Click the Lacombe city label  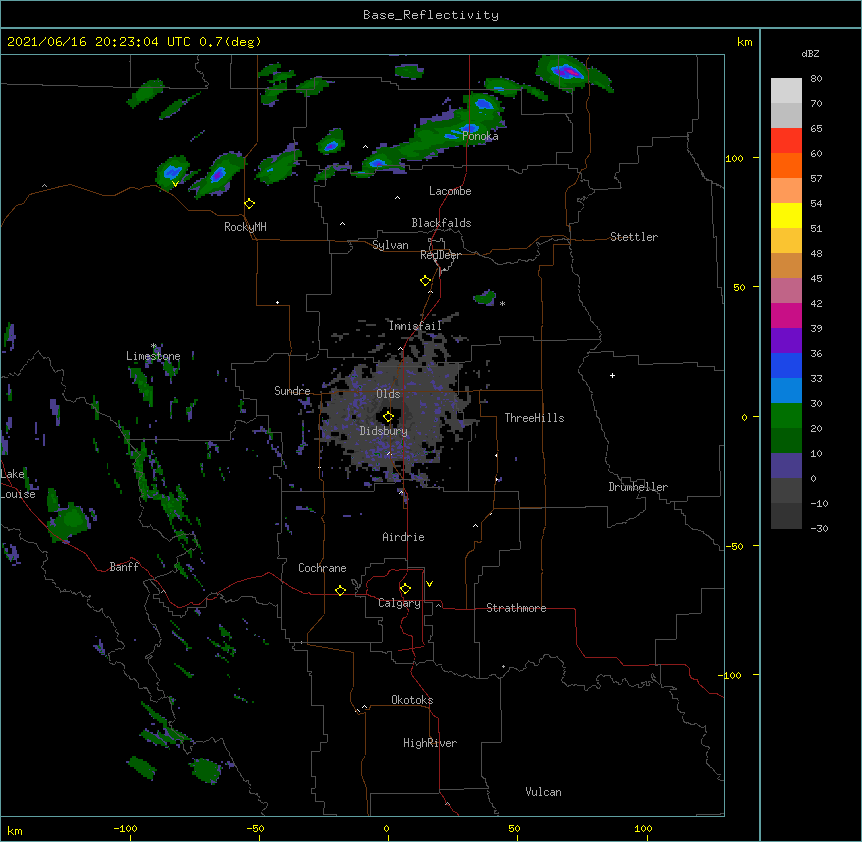(450, 191)
